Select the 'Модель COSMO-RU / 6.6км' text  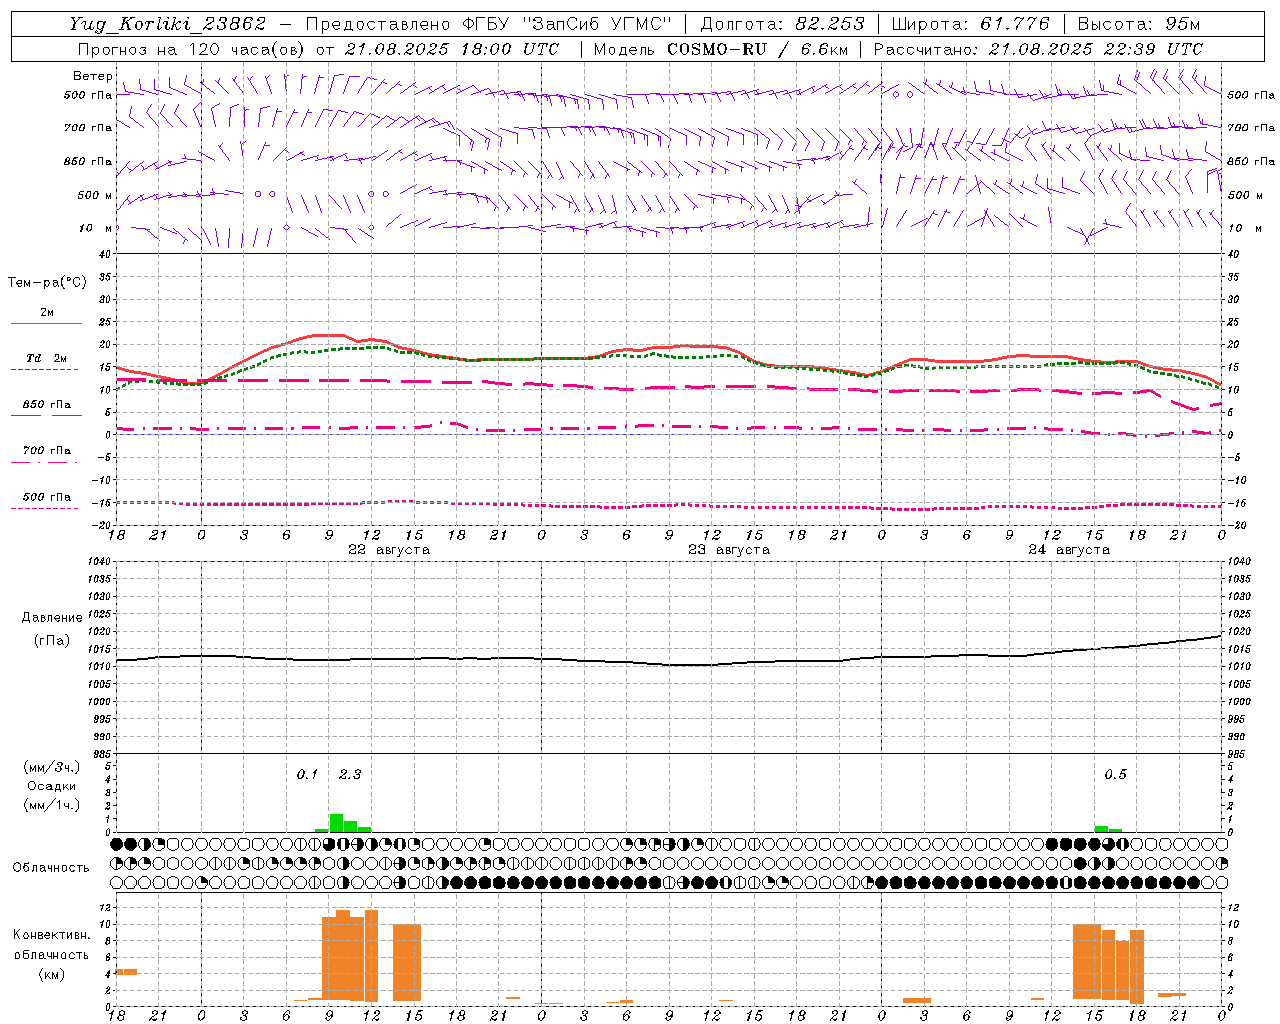coord(721,49)
